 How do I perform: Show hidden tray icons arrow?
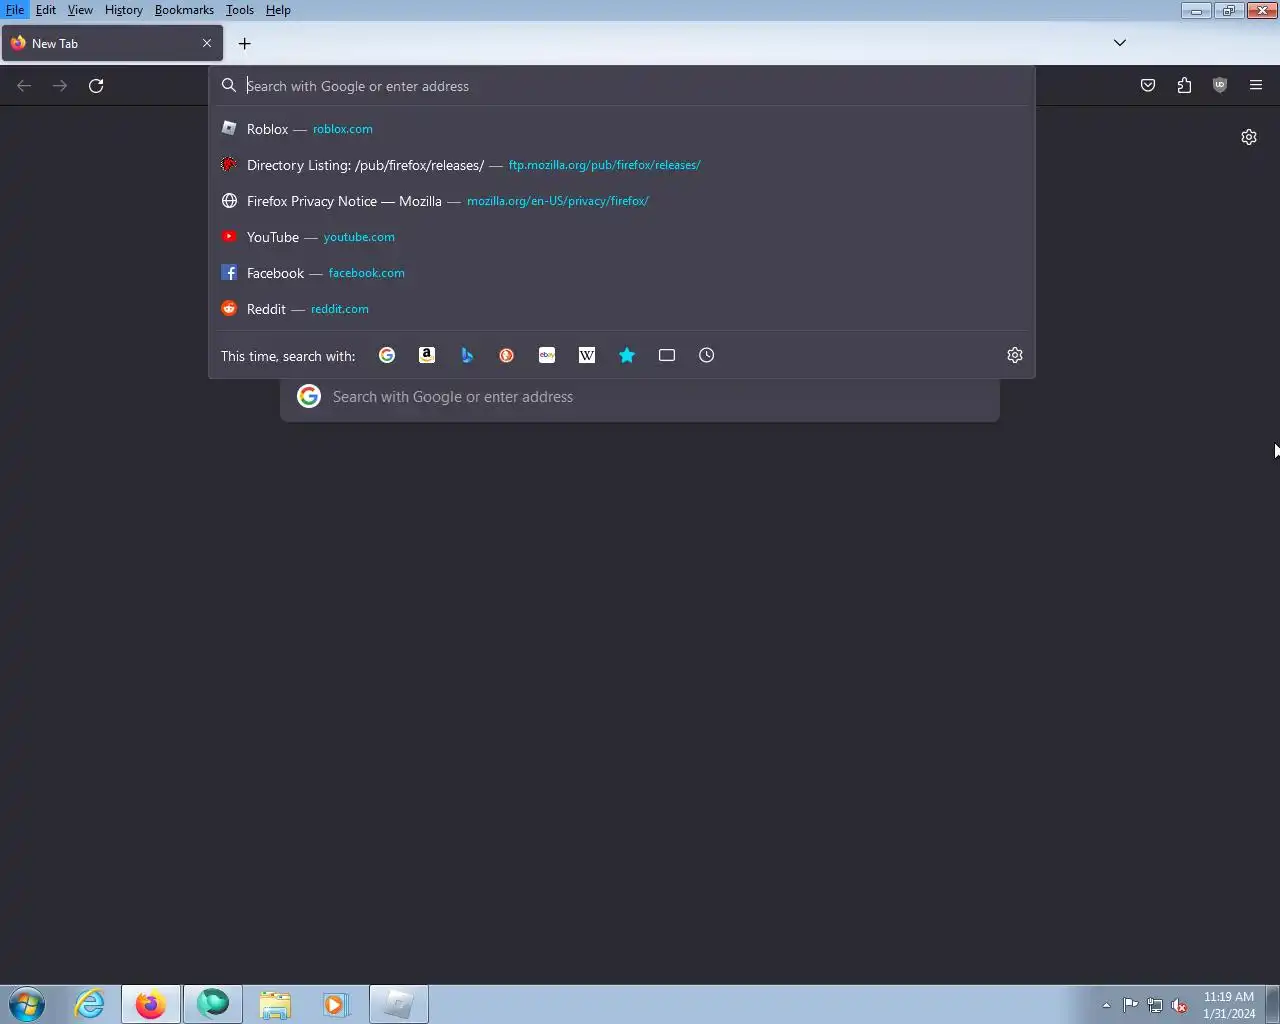pyautogui.click(x=1106, y=1005)
